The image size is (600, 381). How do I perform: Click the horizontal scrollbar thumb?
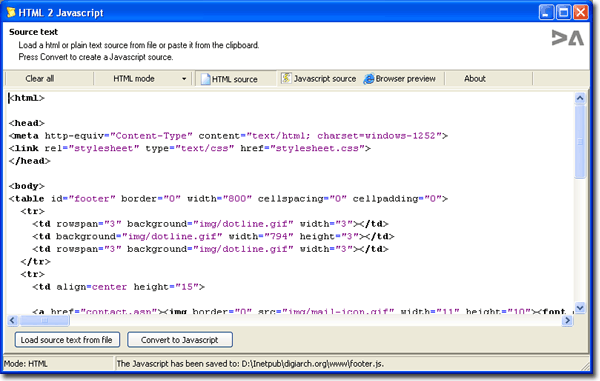44,320
